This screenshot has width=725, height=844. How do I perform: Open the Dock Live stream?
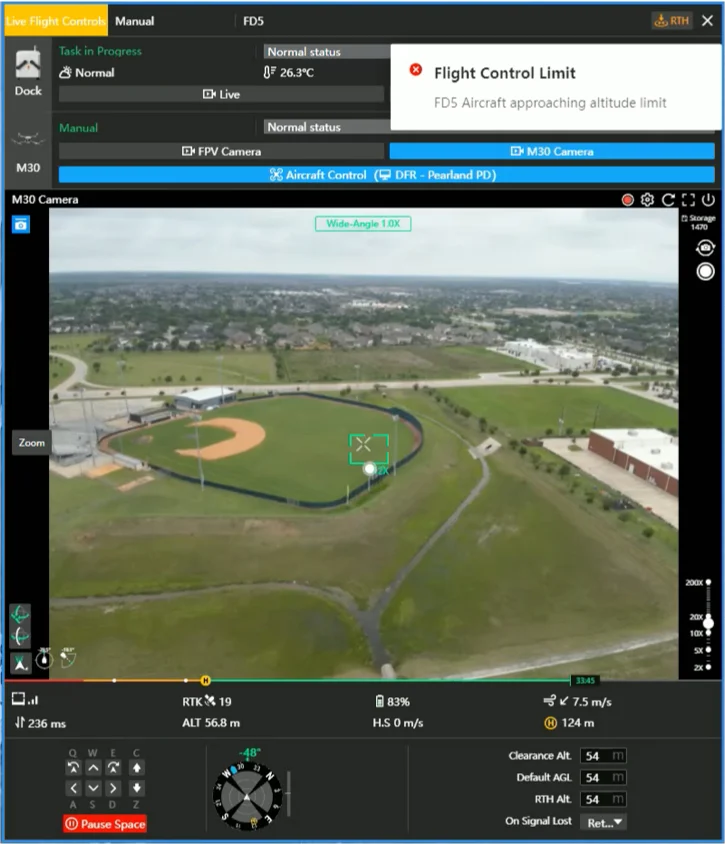click(221, 94)
